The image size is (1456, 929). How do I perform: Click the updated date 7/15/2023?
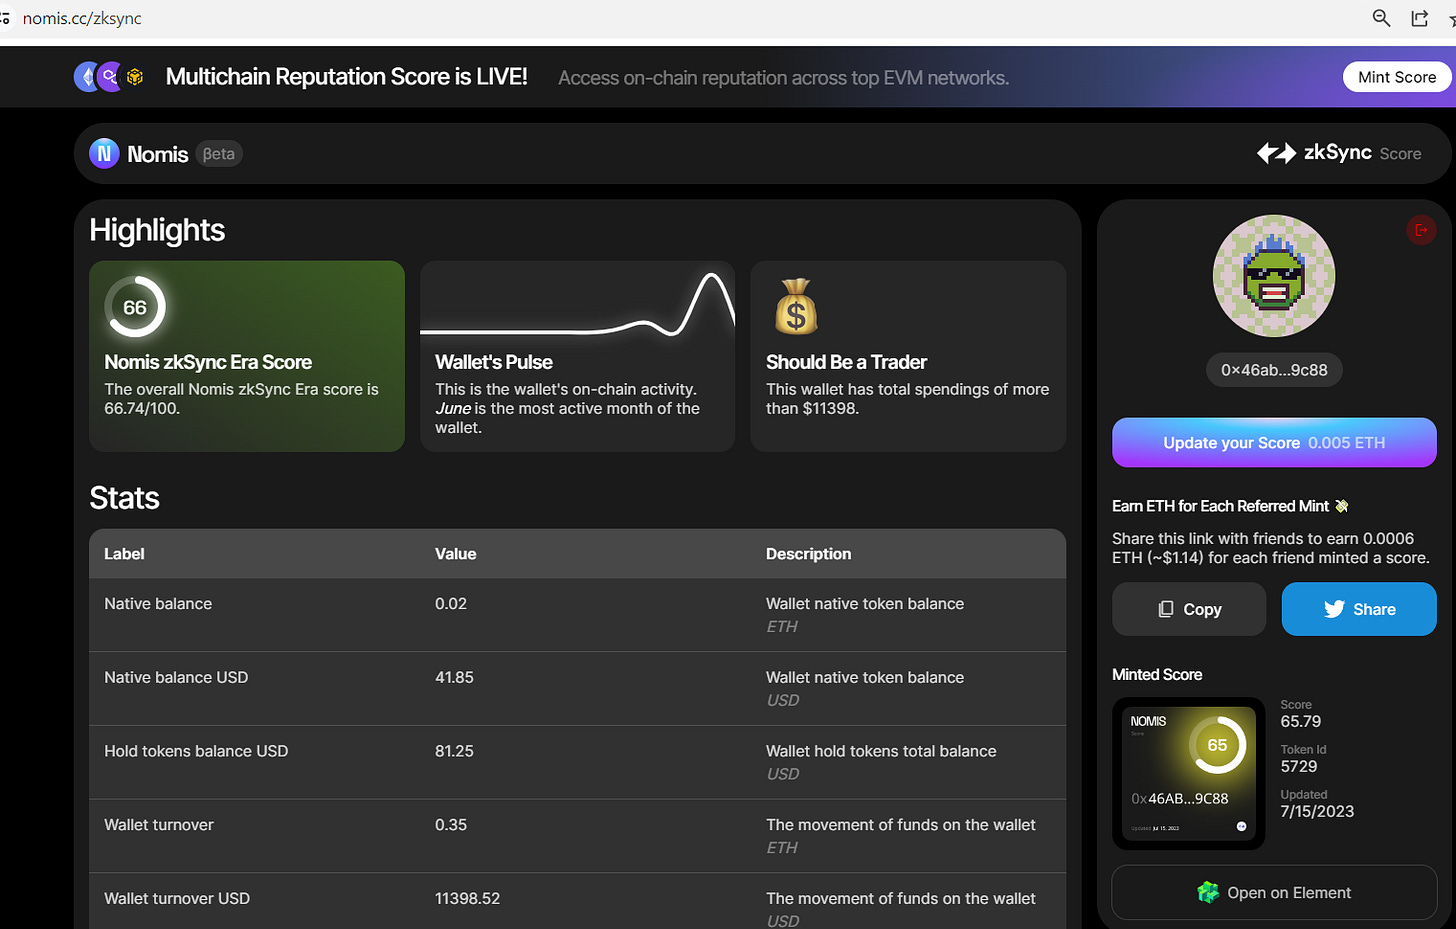1317,812
